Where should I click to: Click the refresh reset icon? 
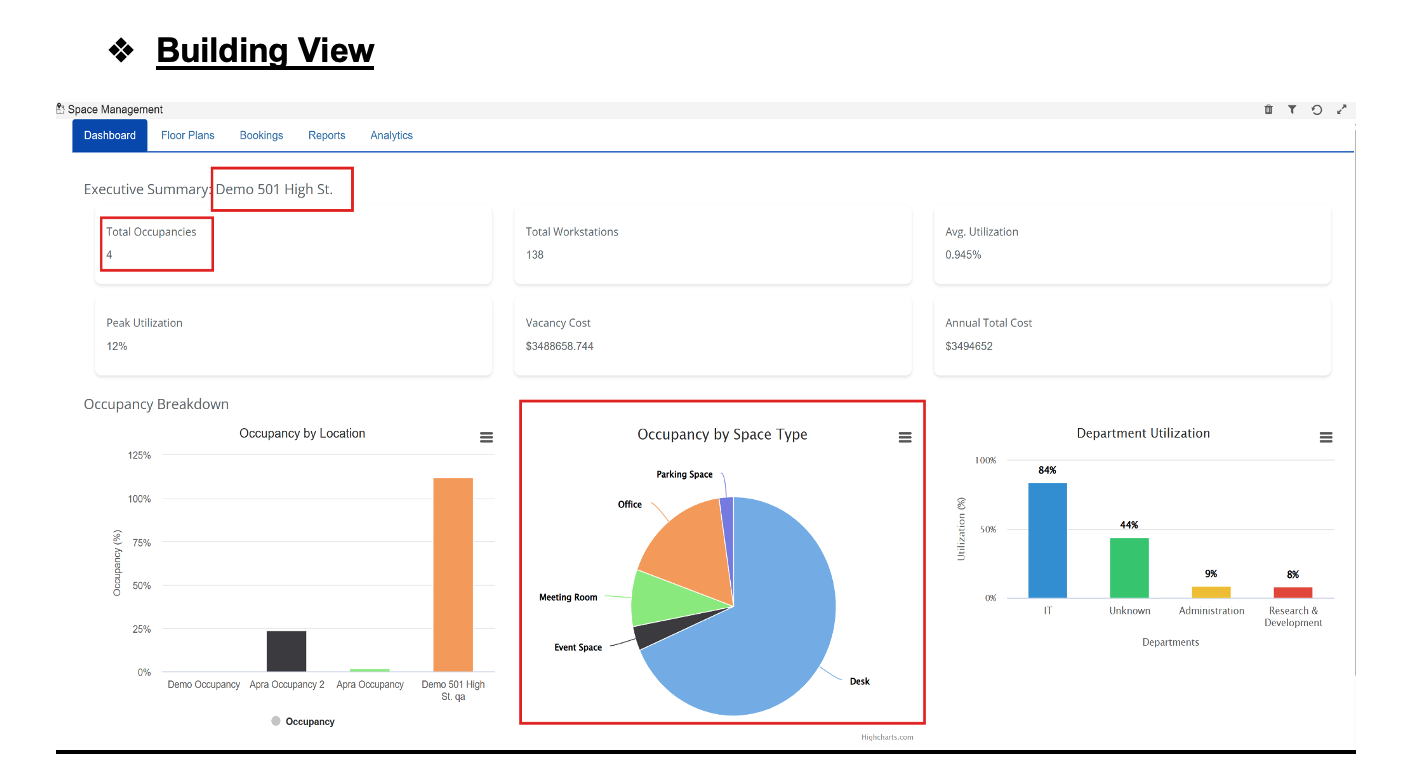1317,110
